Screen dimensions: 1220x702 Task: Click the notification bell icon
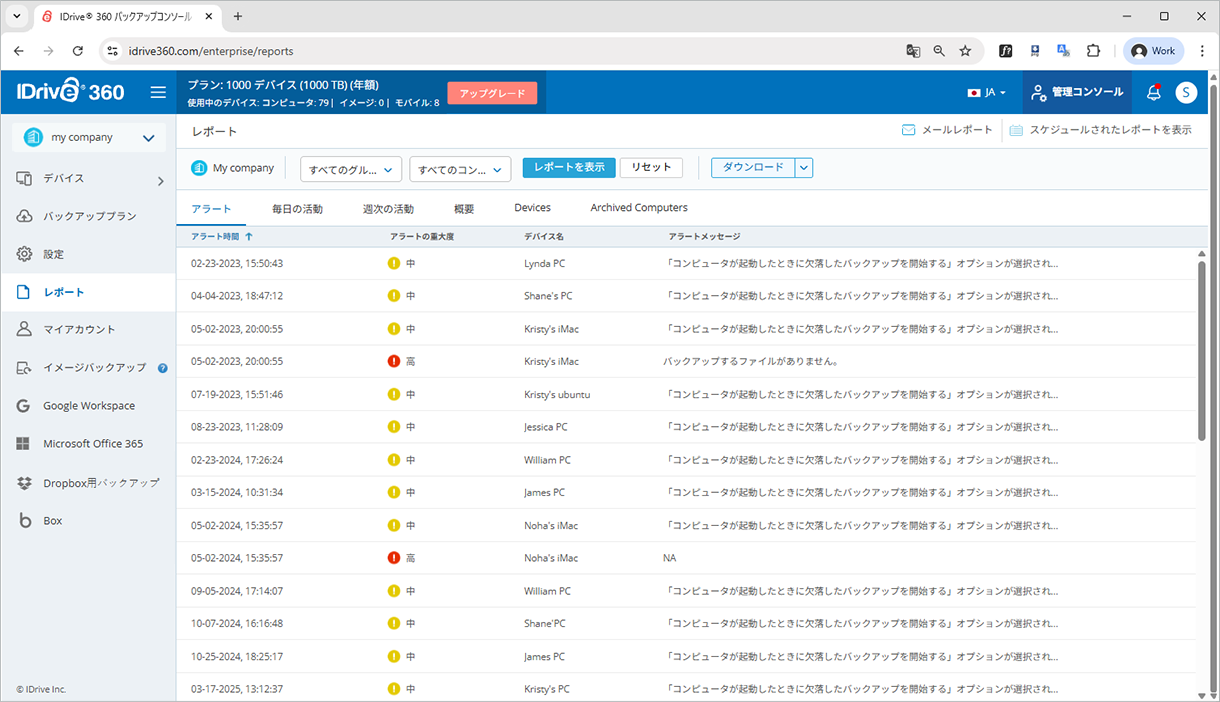coord(1153,93)
